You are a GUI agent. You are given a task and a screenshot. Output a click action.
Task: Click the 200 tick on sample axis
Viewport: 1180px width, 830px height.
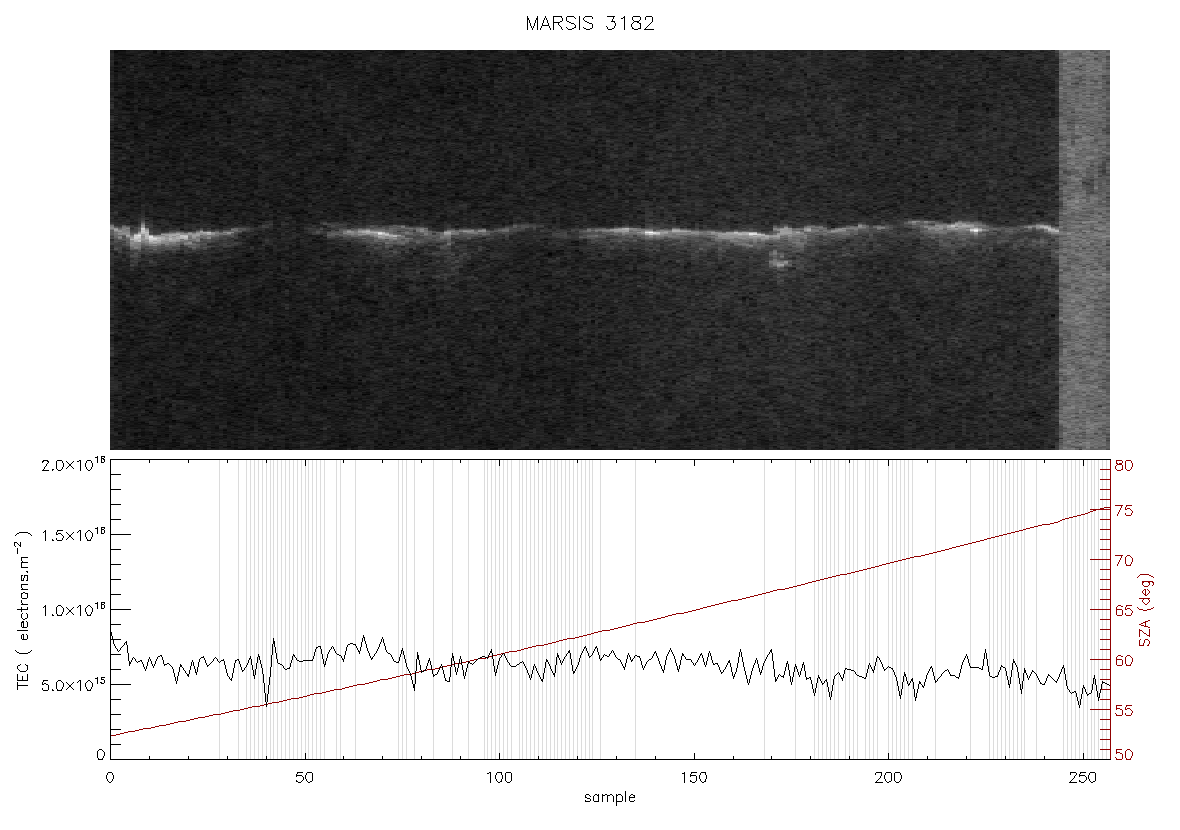point(888,778)
